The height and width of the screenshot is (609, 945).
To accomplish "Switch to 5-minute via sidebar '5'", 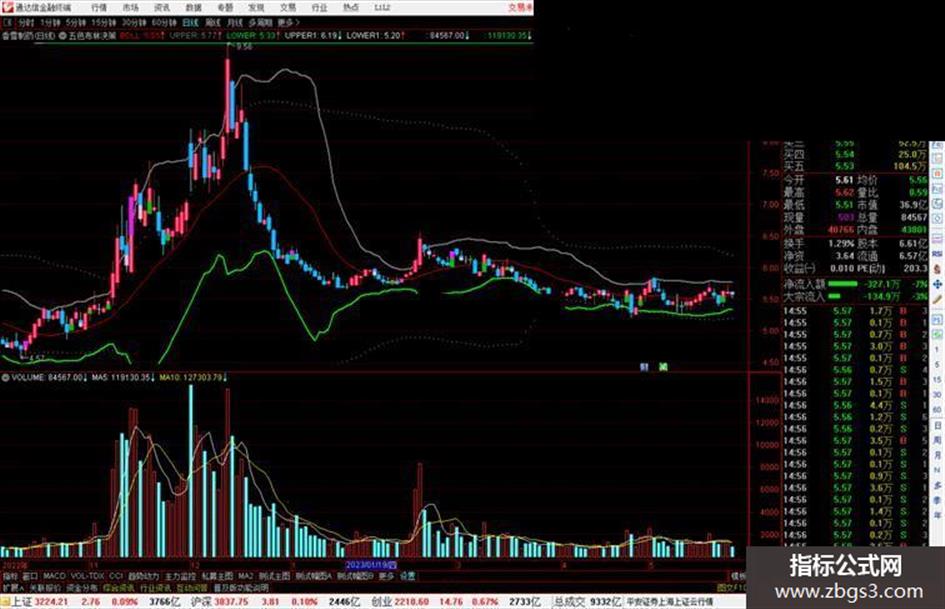I will pyautogui.click(x=937, y=365).
